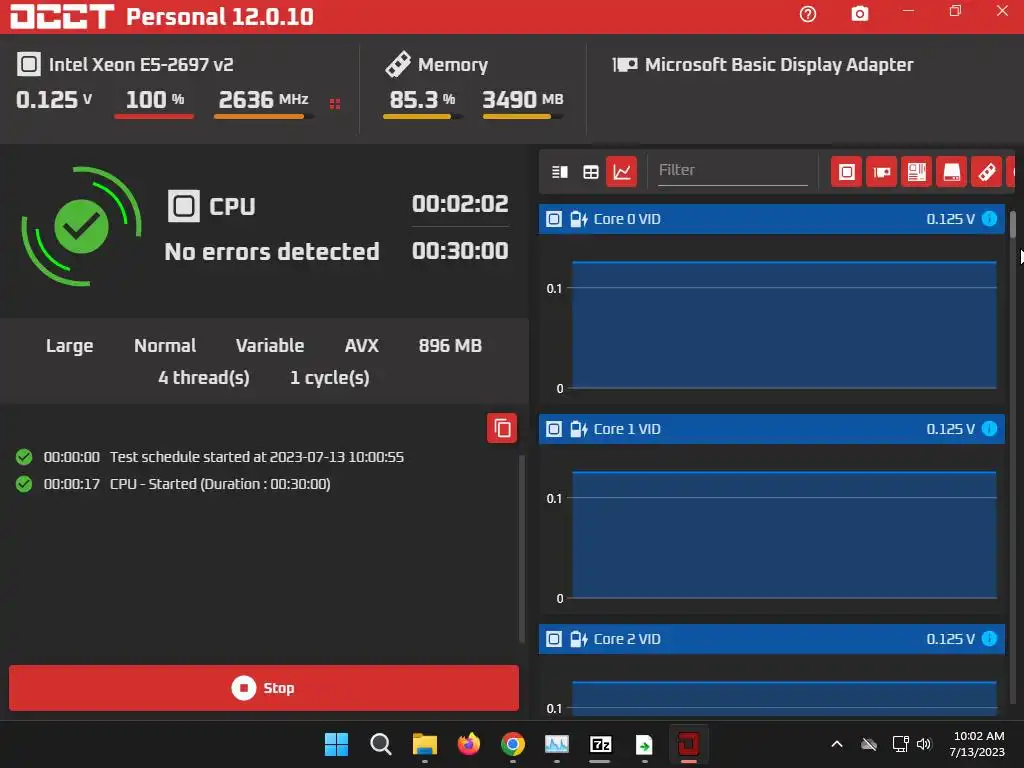
Task: Open Core 1 VID info icon
Action: pyautogui.click(x=989, y=428)
